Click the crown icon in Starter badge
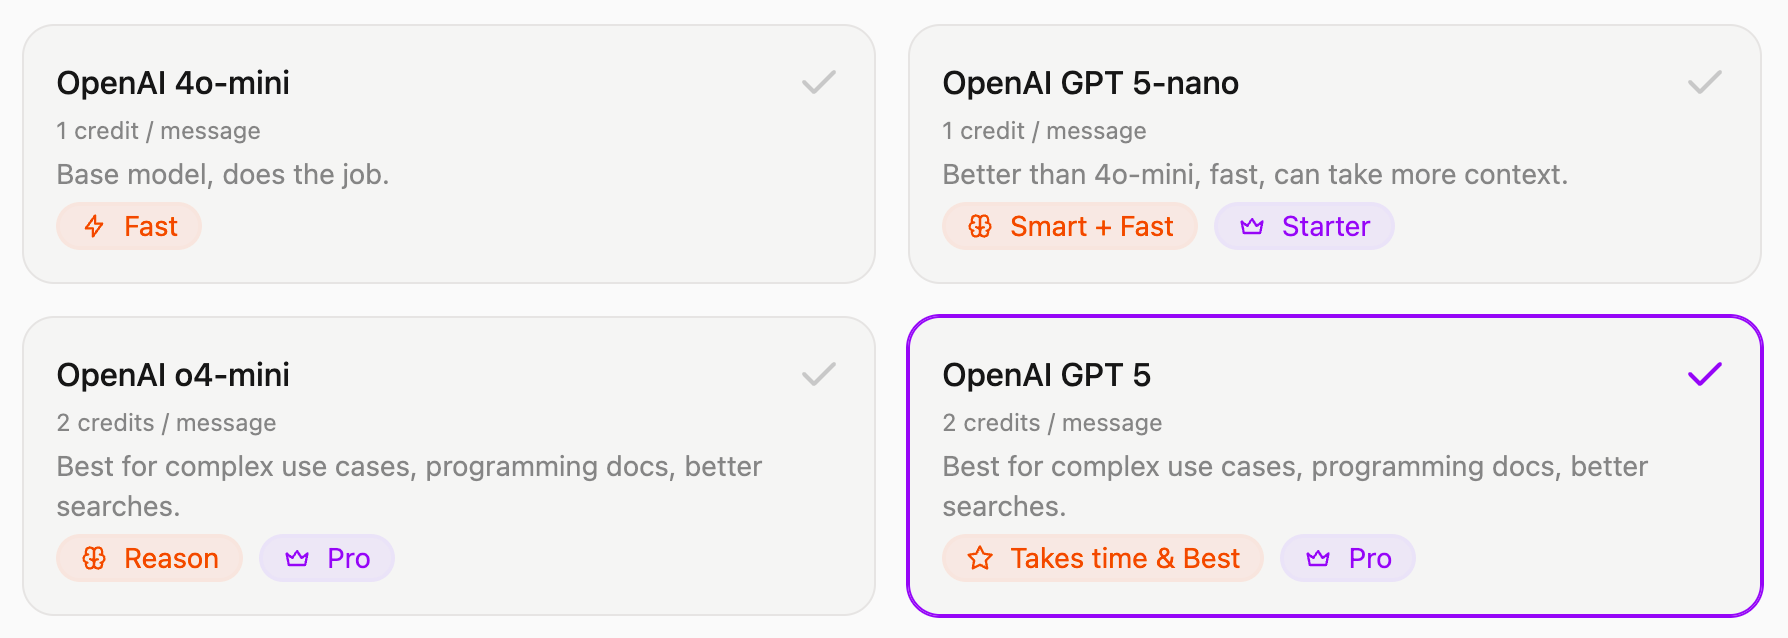 pos(1252,227)
